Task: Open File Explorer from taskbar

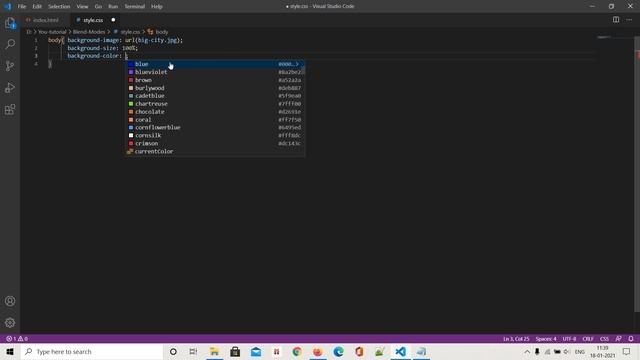Action: [214, 351]
